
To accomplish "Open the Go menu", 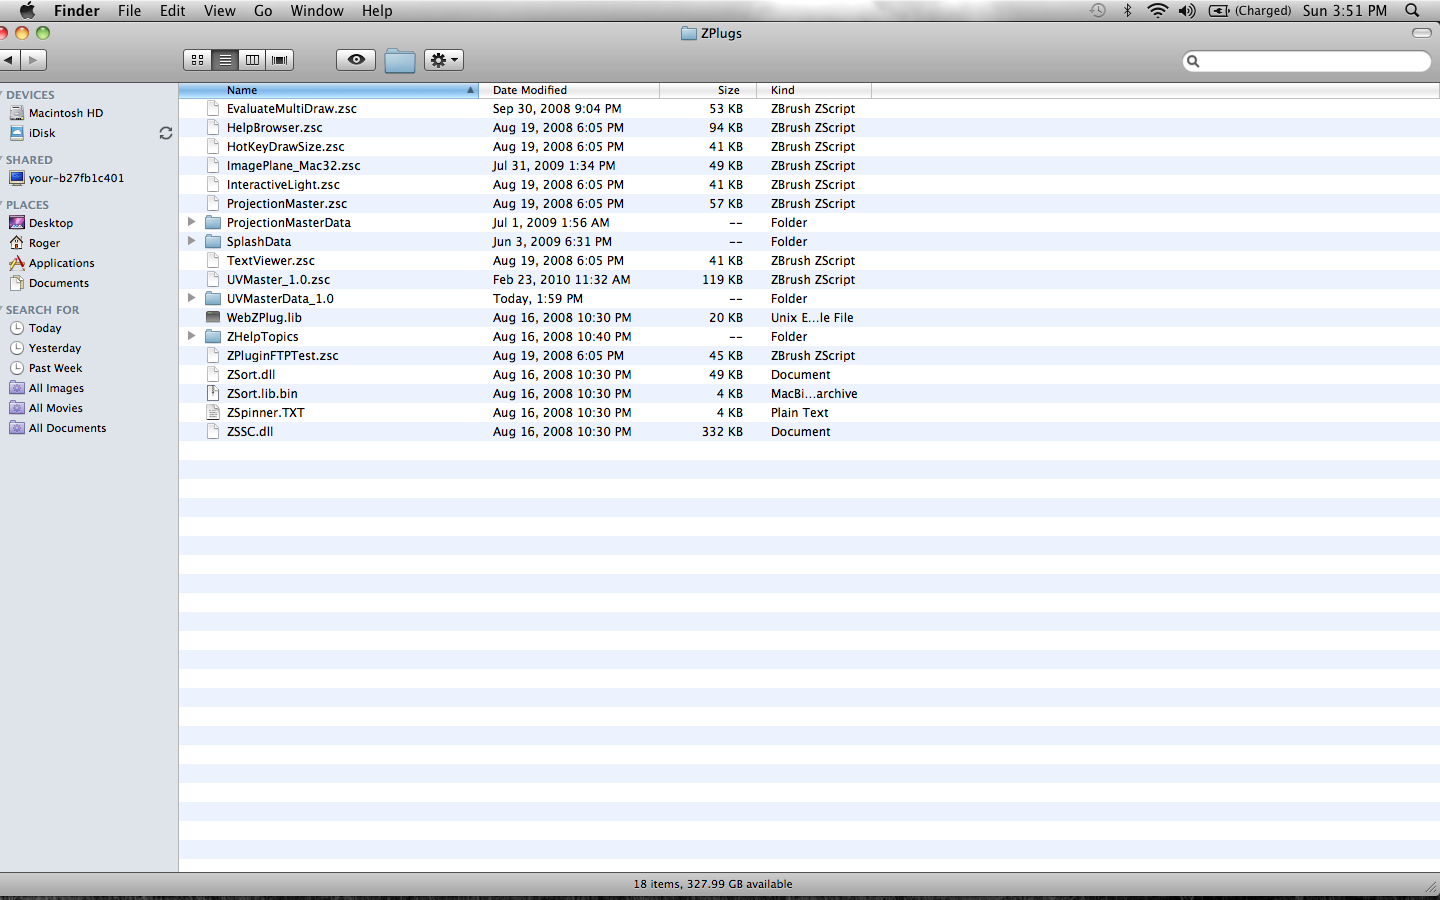I will click(263, 10).
